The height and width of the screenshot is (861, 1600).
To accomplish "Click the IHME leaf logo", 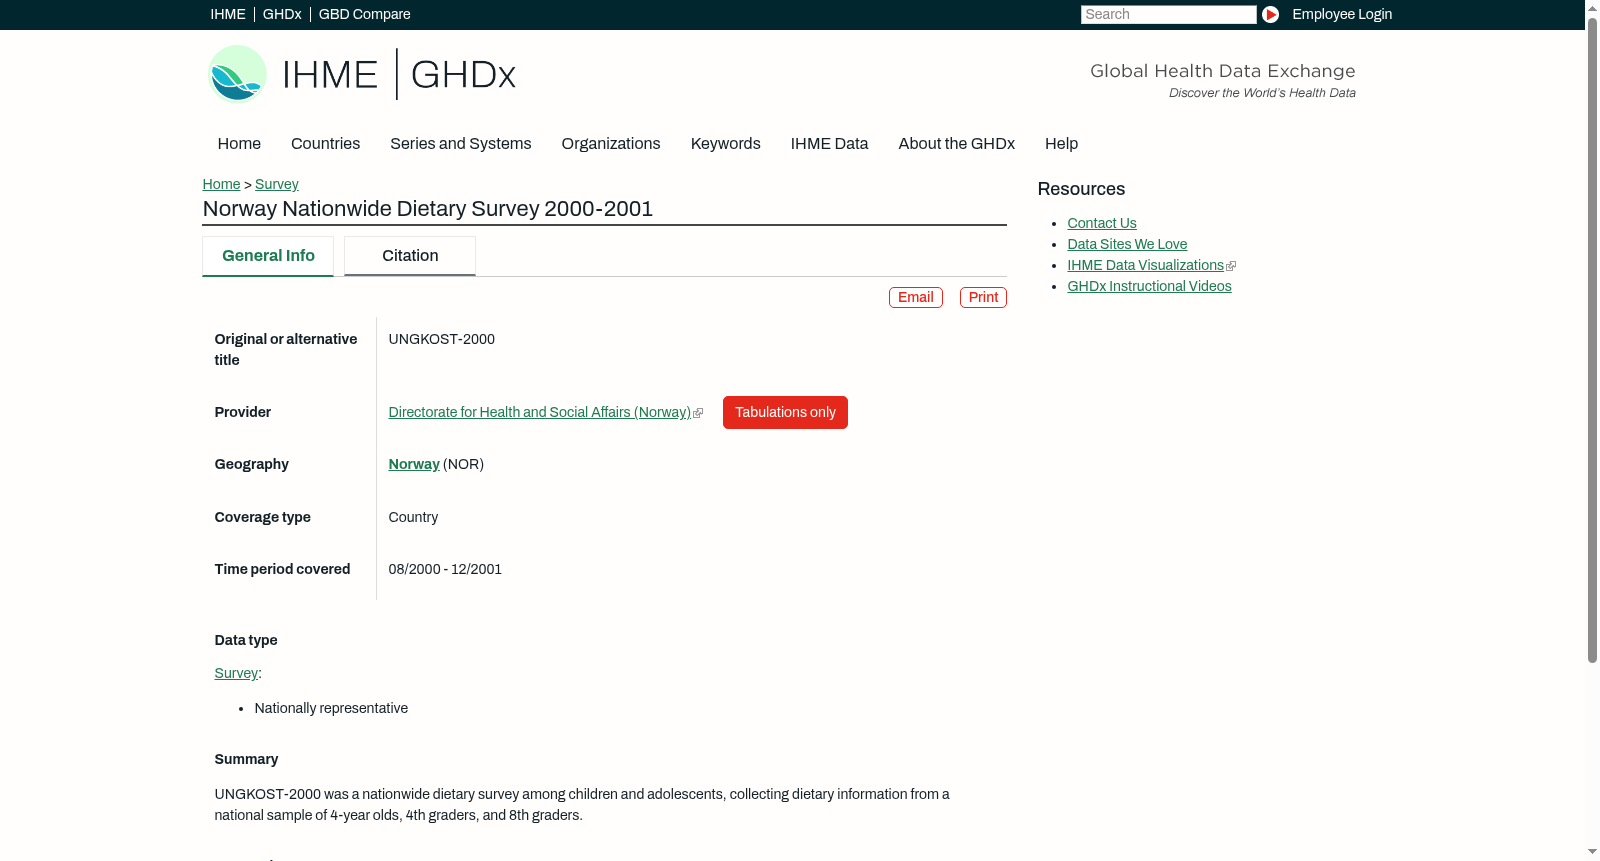I will (237, 74).
